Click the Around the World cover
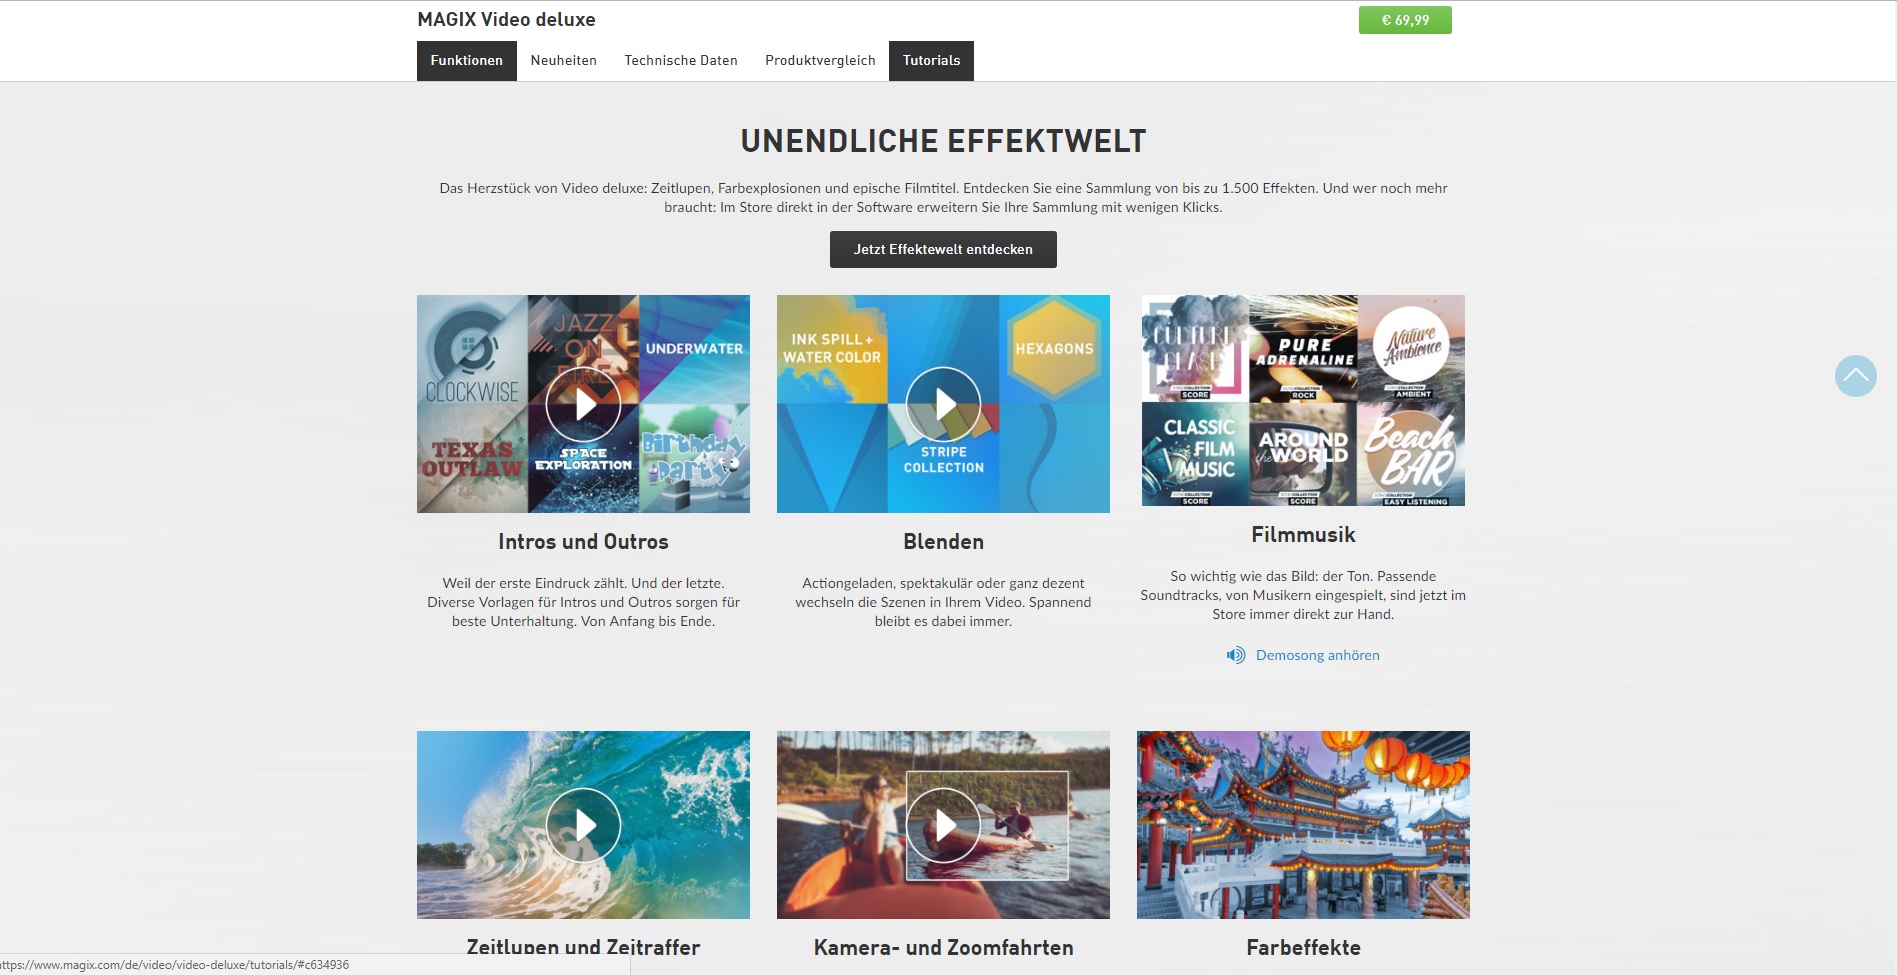 pyautogui.click(x=1303, y=454)
